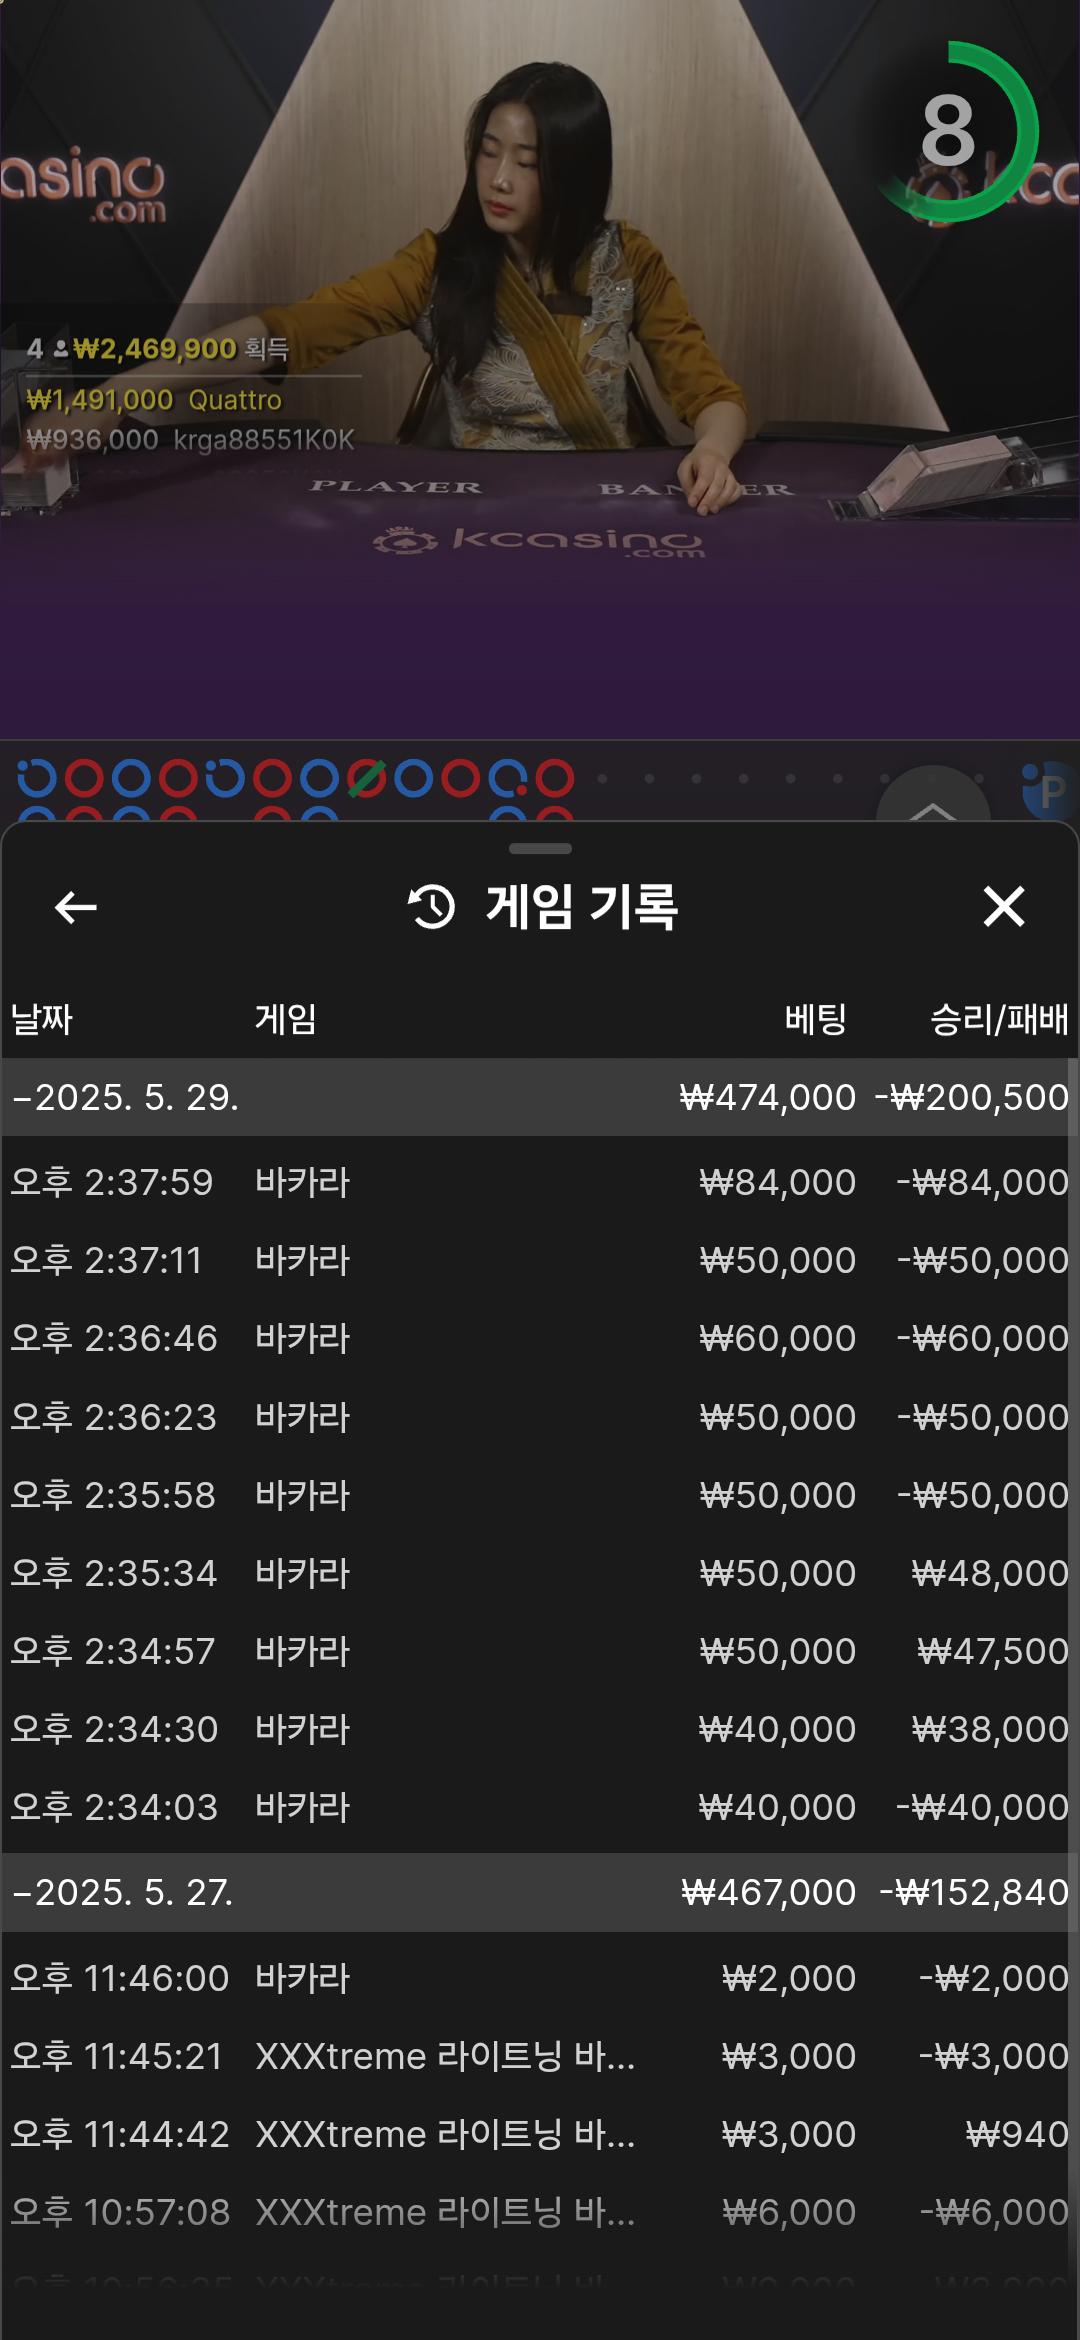The height and width of the screenshot is (2340, 1080).
Task: Tap the blue P icon by the roadmap
Action: 1048,791
